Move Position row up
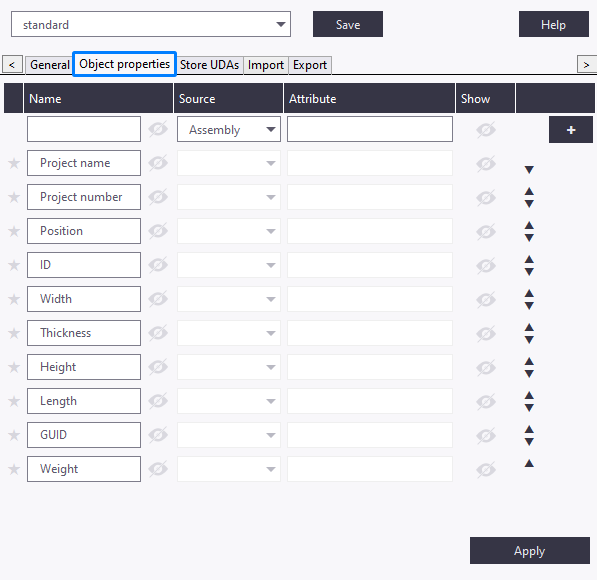This screenshot has height=580, width=597. 529,225
